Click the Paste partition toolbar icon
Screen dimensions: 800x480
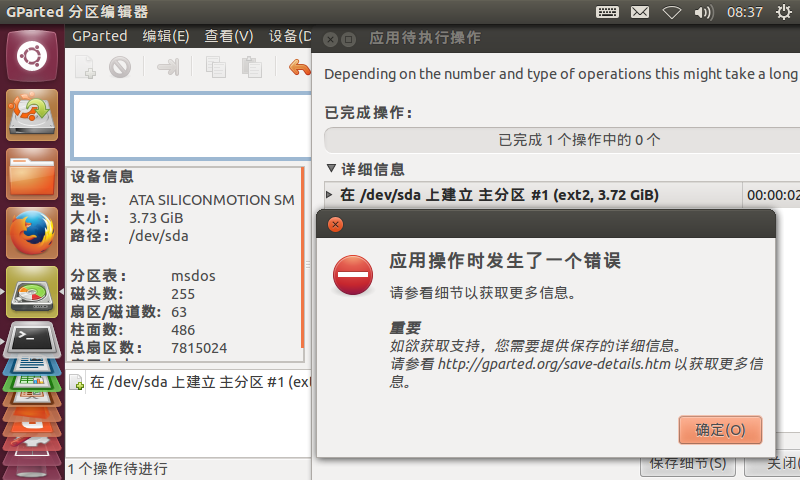coord(252,67)
